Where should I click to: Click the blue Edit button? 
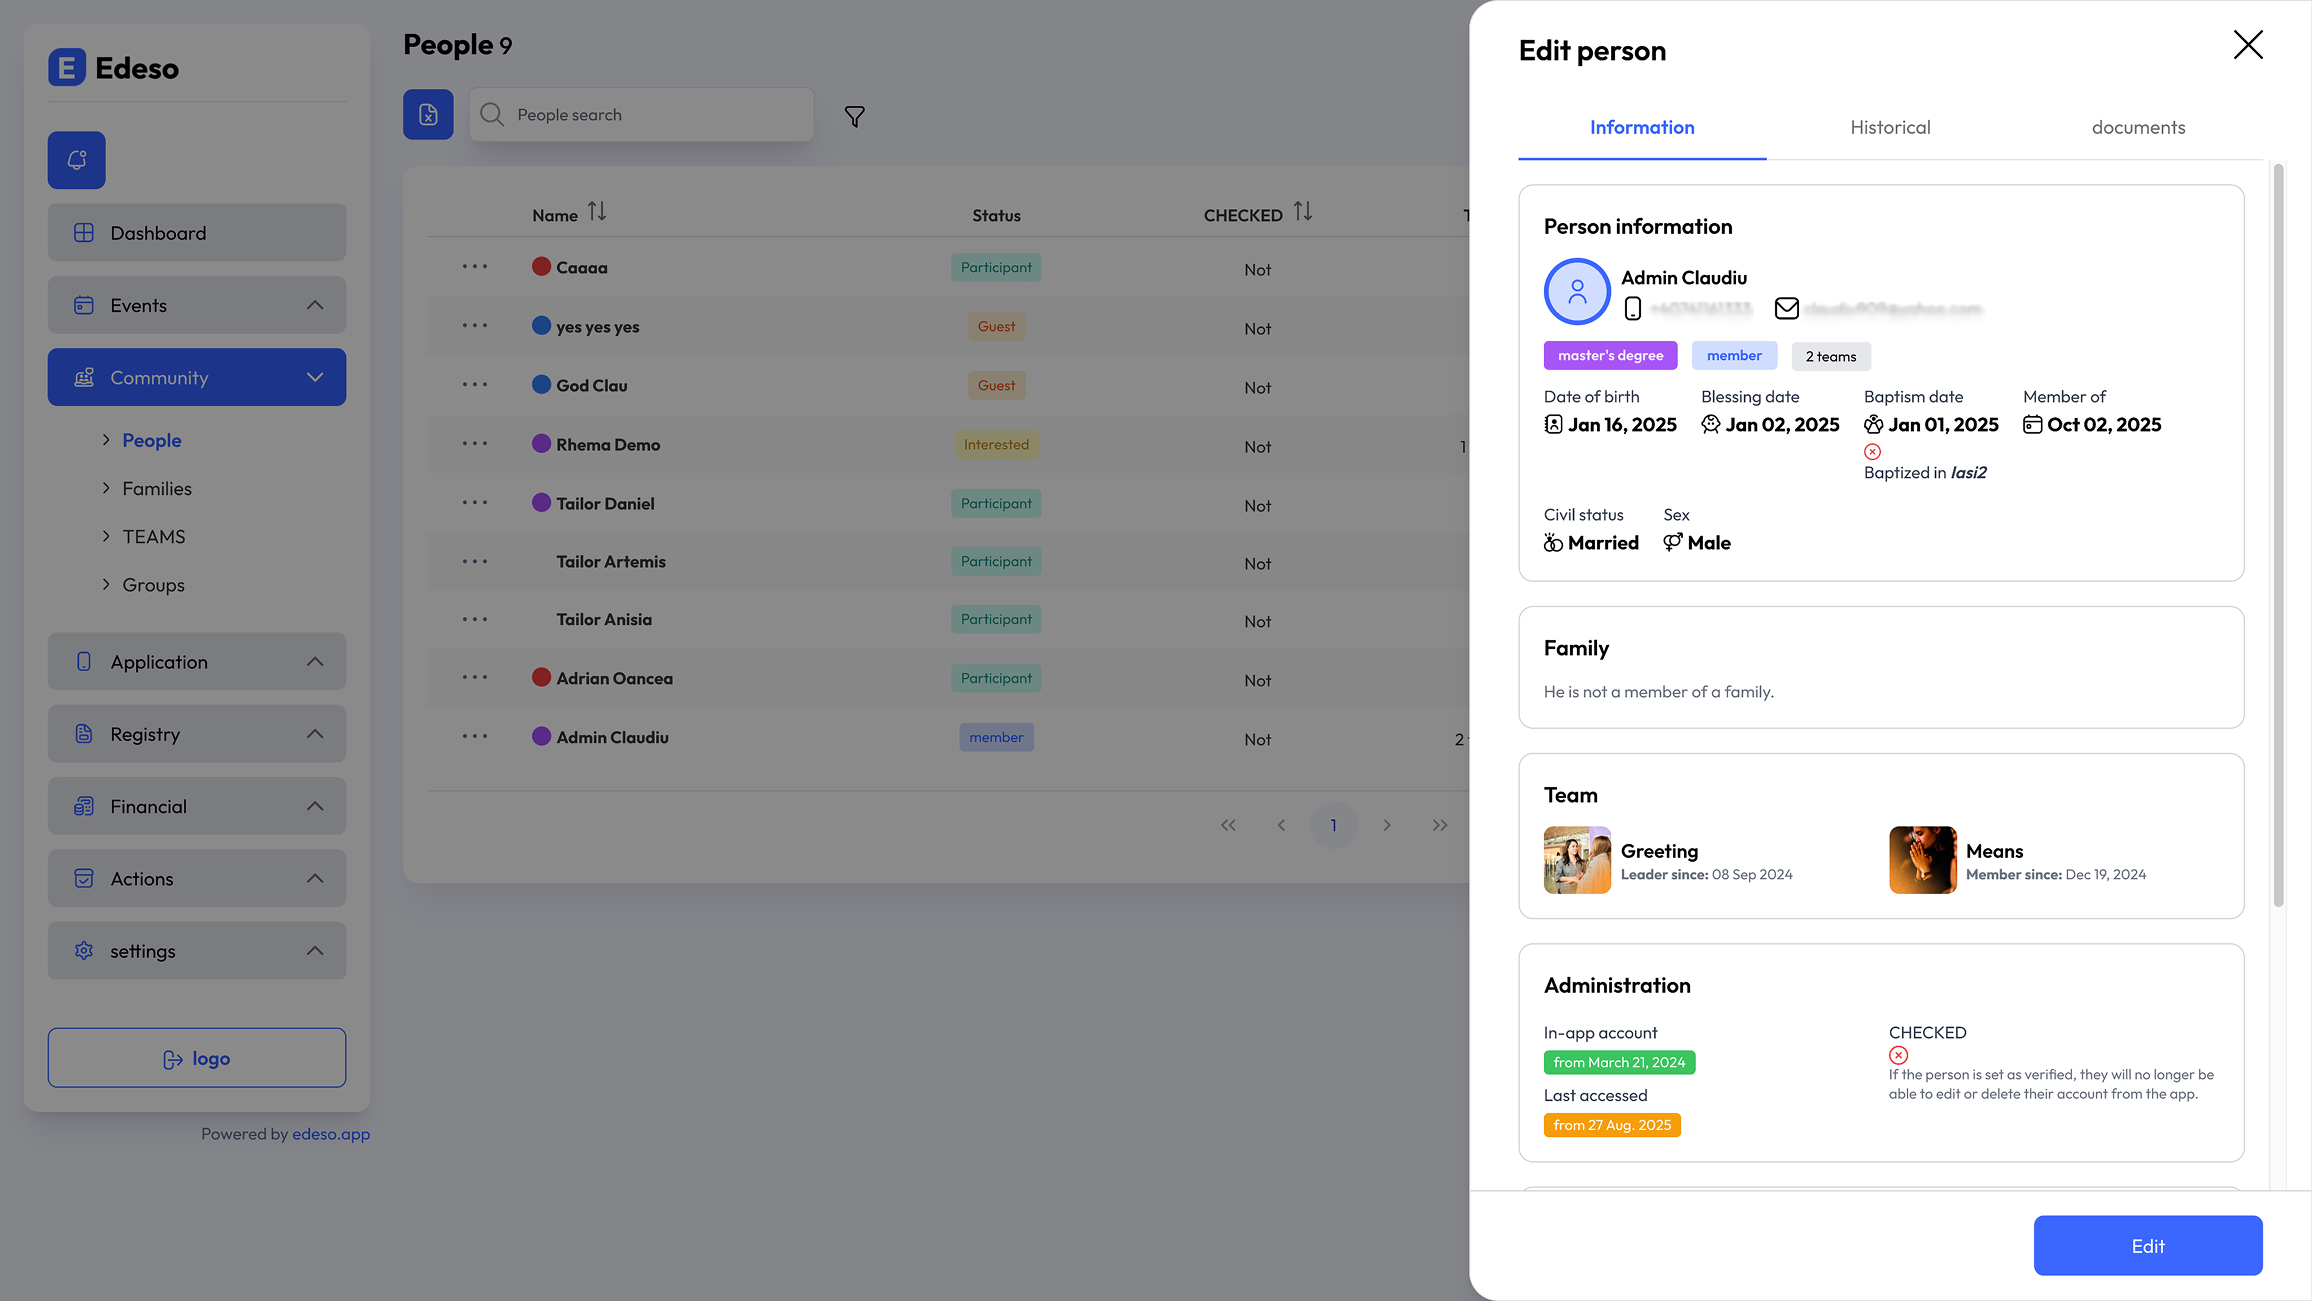(x=2147, y=1246)
